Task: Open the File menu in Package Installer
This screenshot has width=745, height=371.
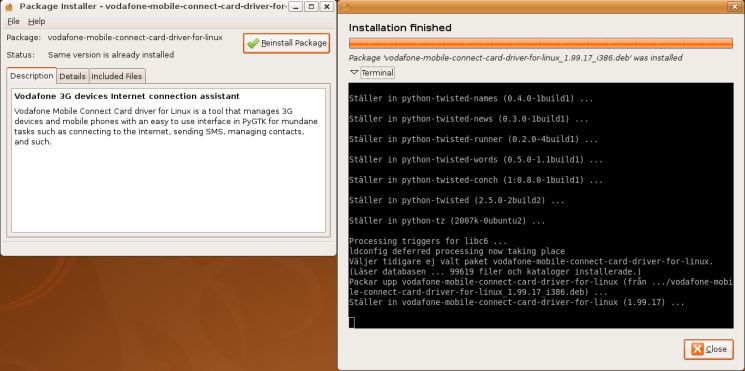Action: point(13,21)
